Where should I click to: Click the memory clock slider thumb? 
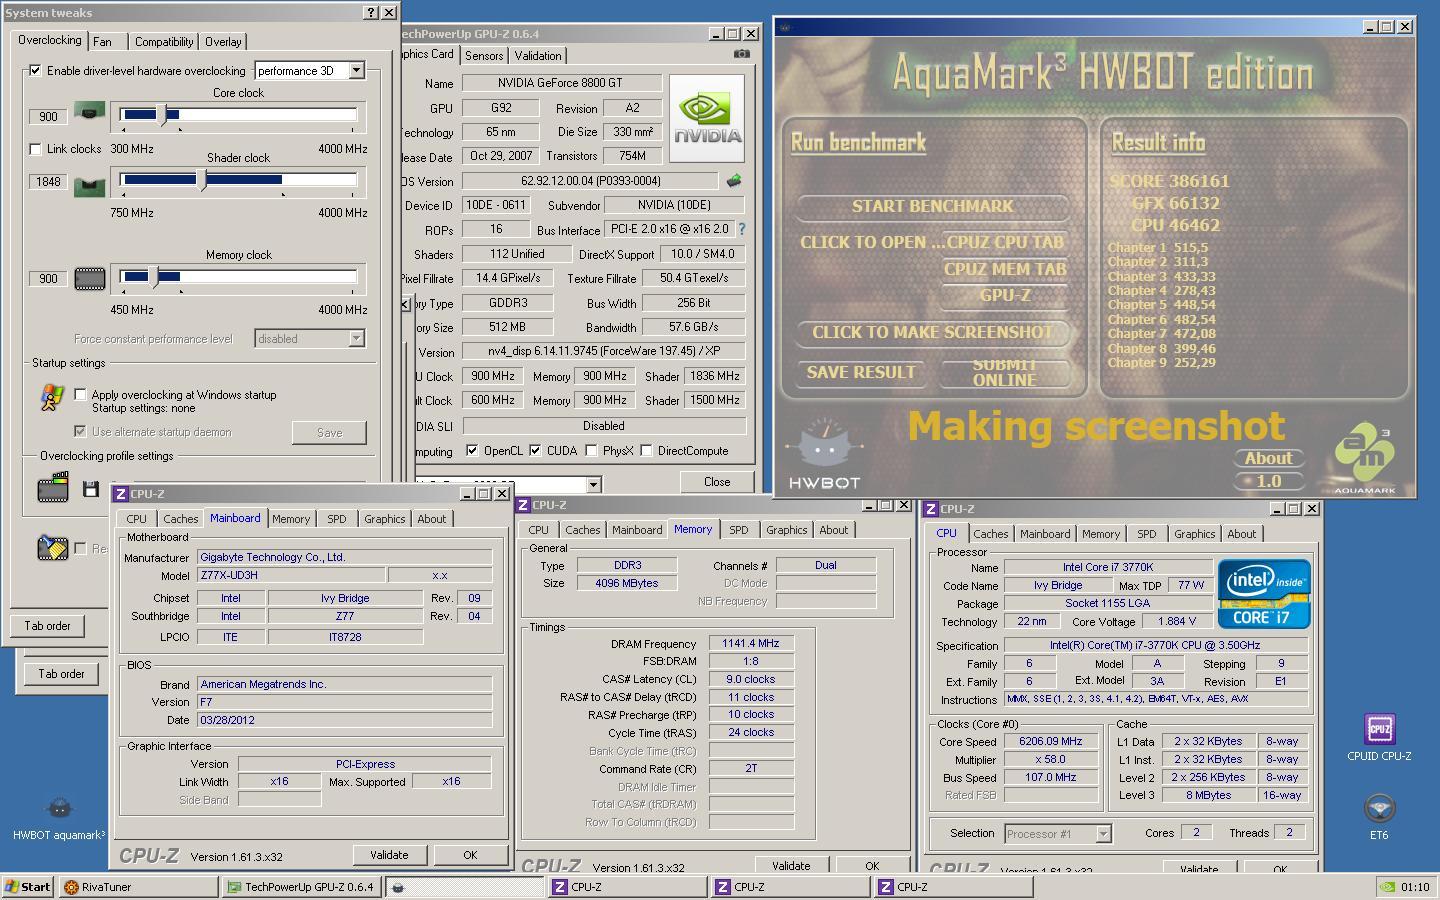154,277
